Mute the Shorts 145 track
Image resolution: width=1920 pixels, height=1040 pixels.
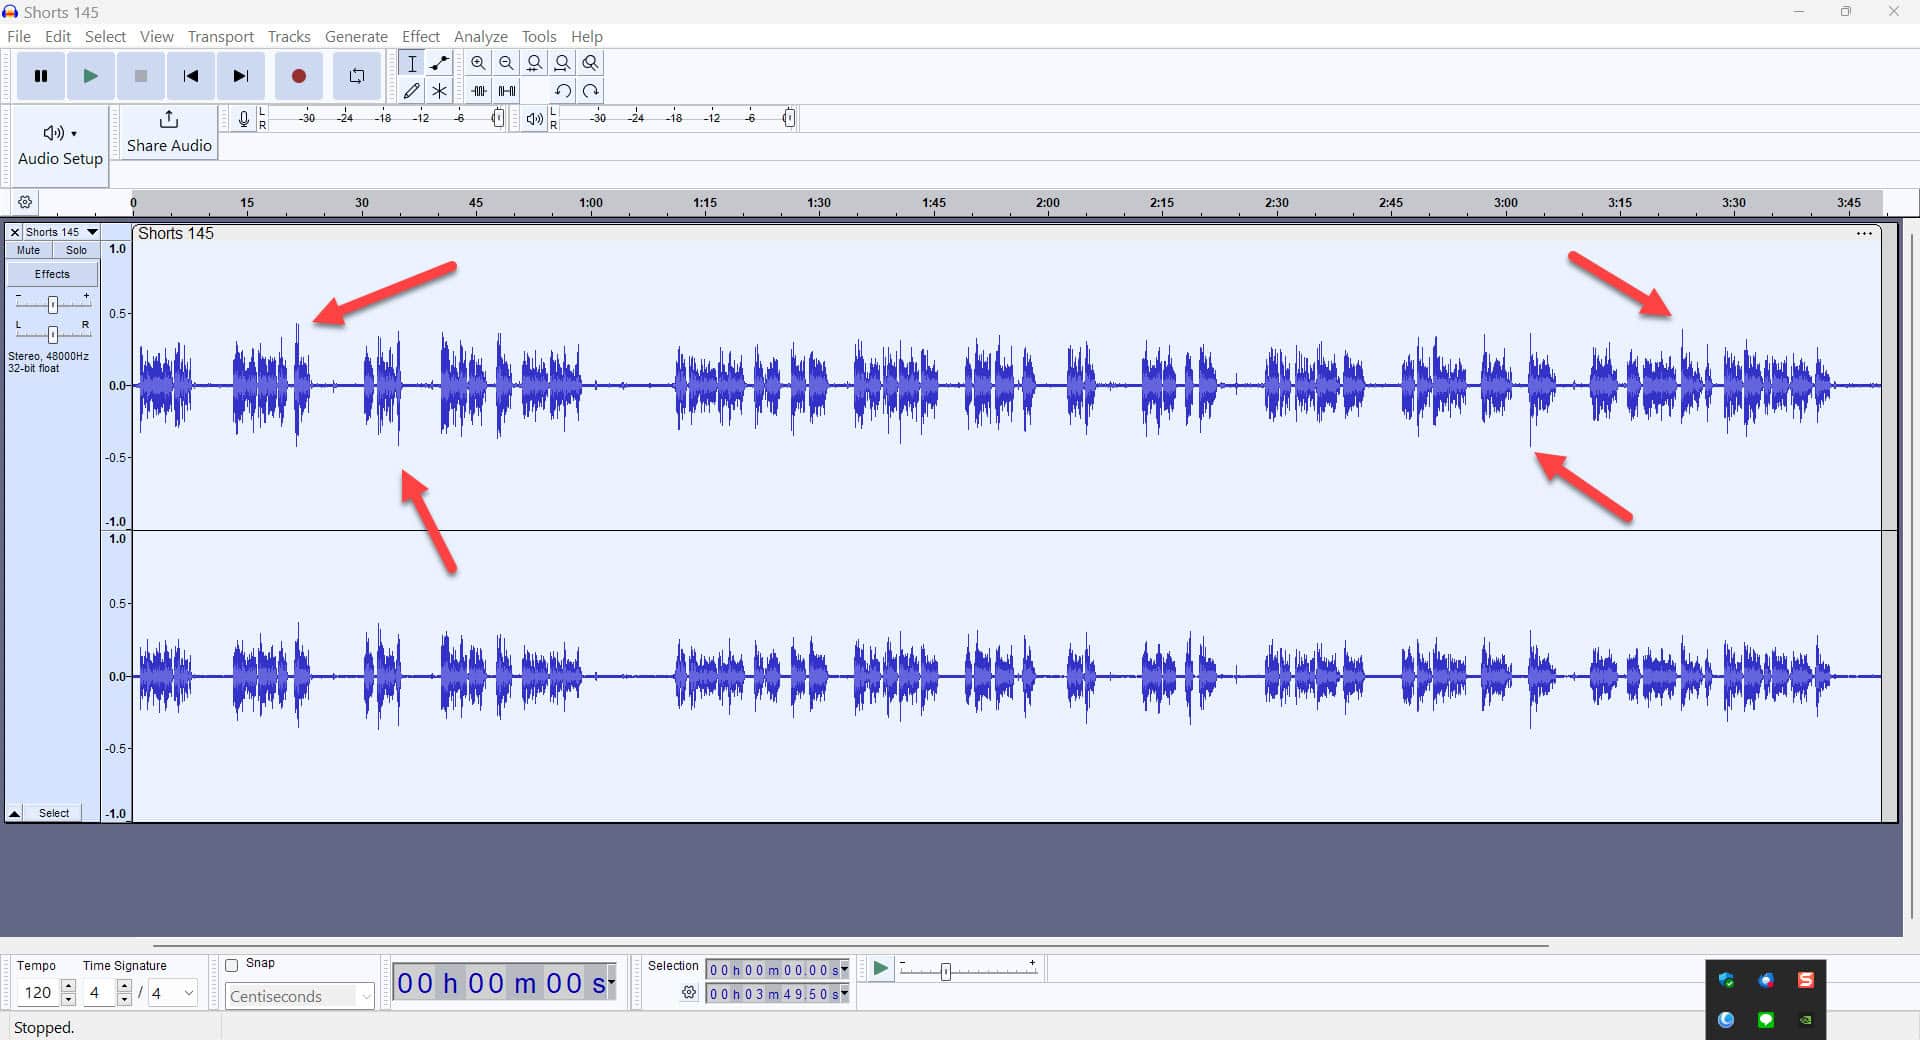[27, 250]
